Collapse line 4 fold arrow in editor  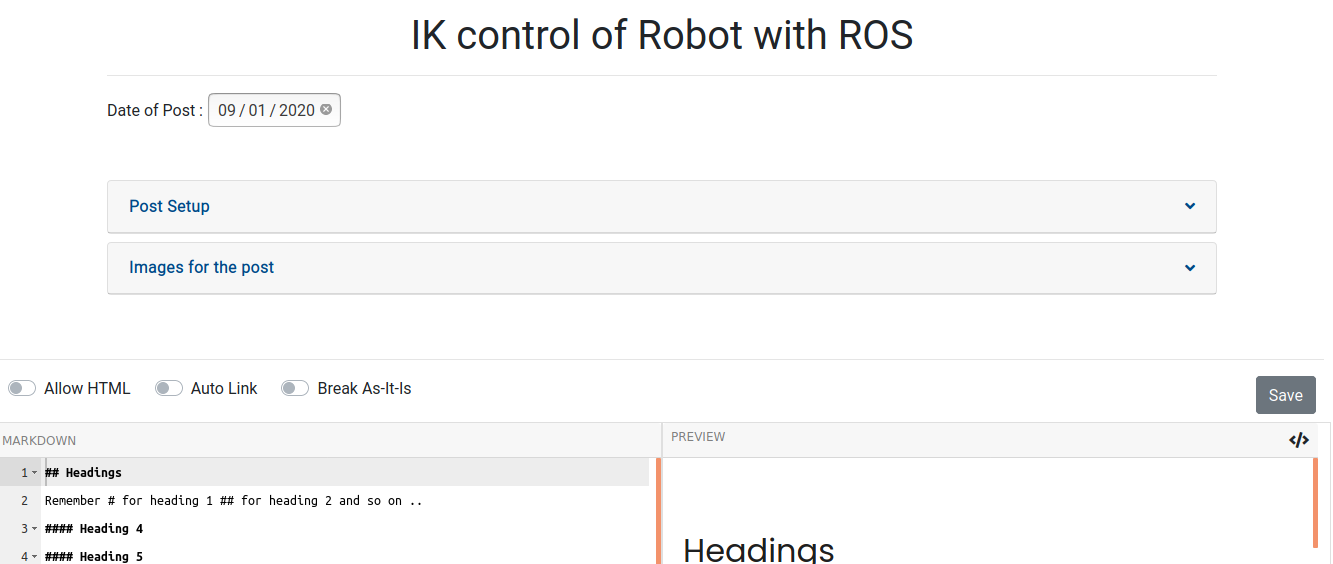point(34,556)
